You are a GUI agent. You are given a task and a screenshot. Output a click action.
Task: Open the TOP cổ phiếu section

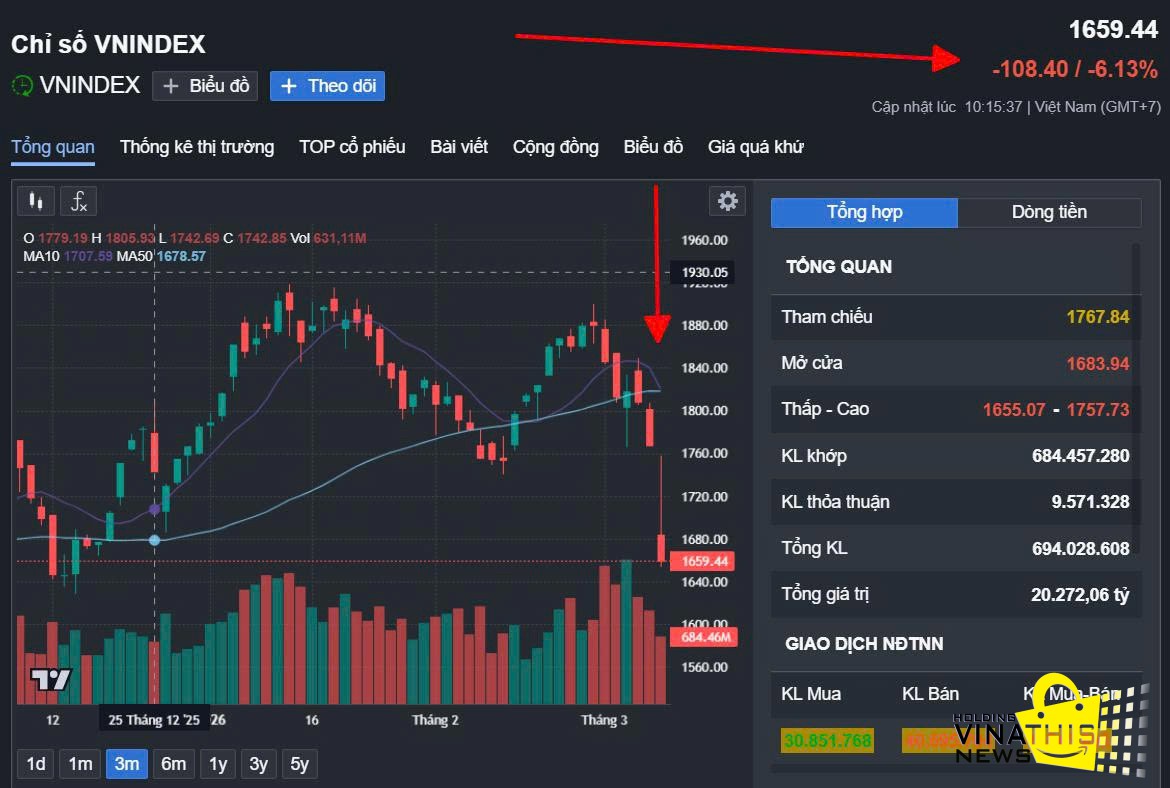click(x=352, y=147)
